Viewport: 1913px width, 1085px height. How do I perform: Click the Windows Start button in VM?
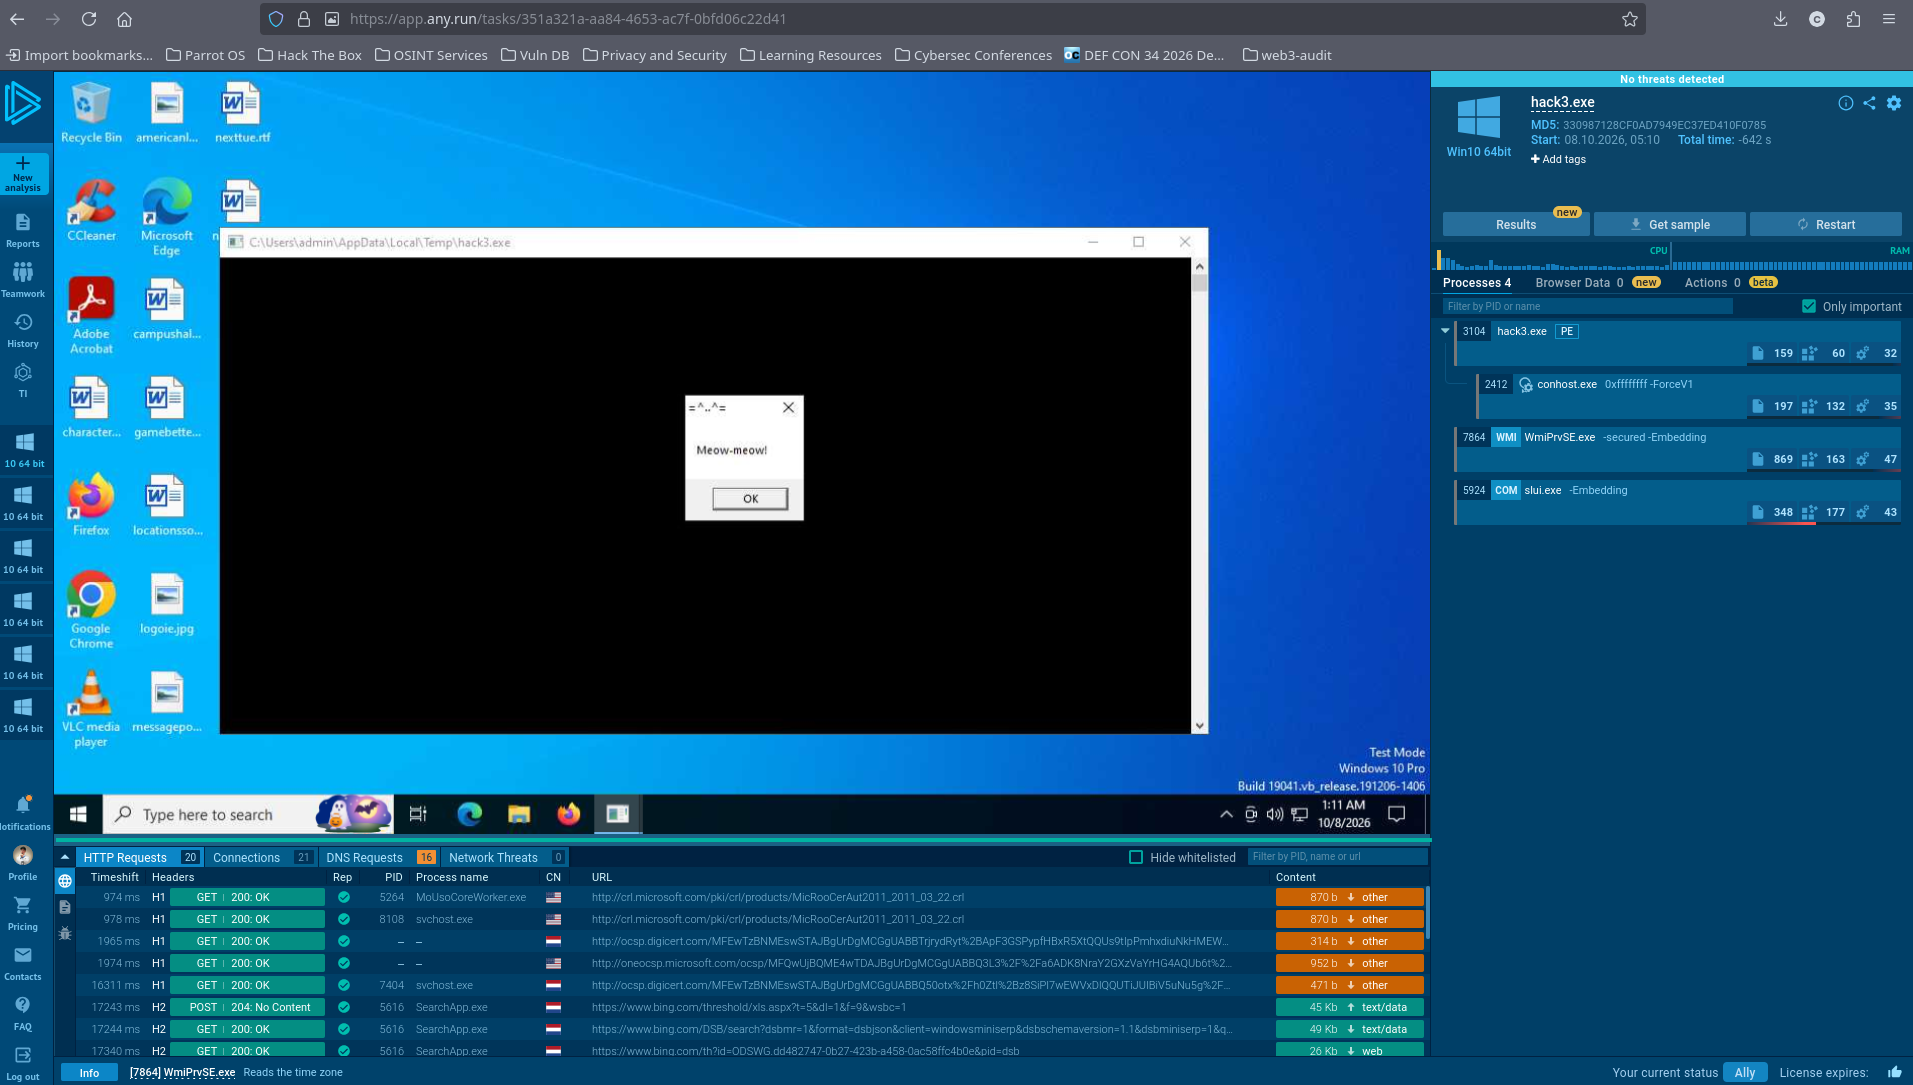78,814
